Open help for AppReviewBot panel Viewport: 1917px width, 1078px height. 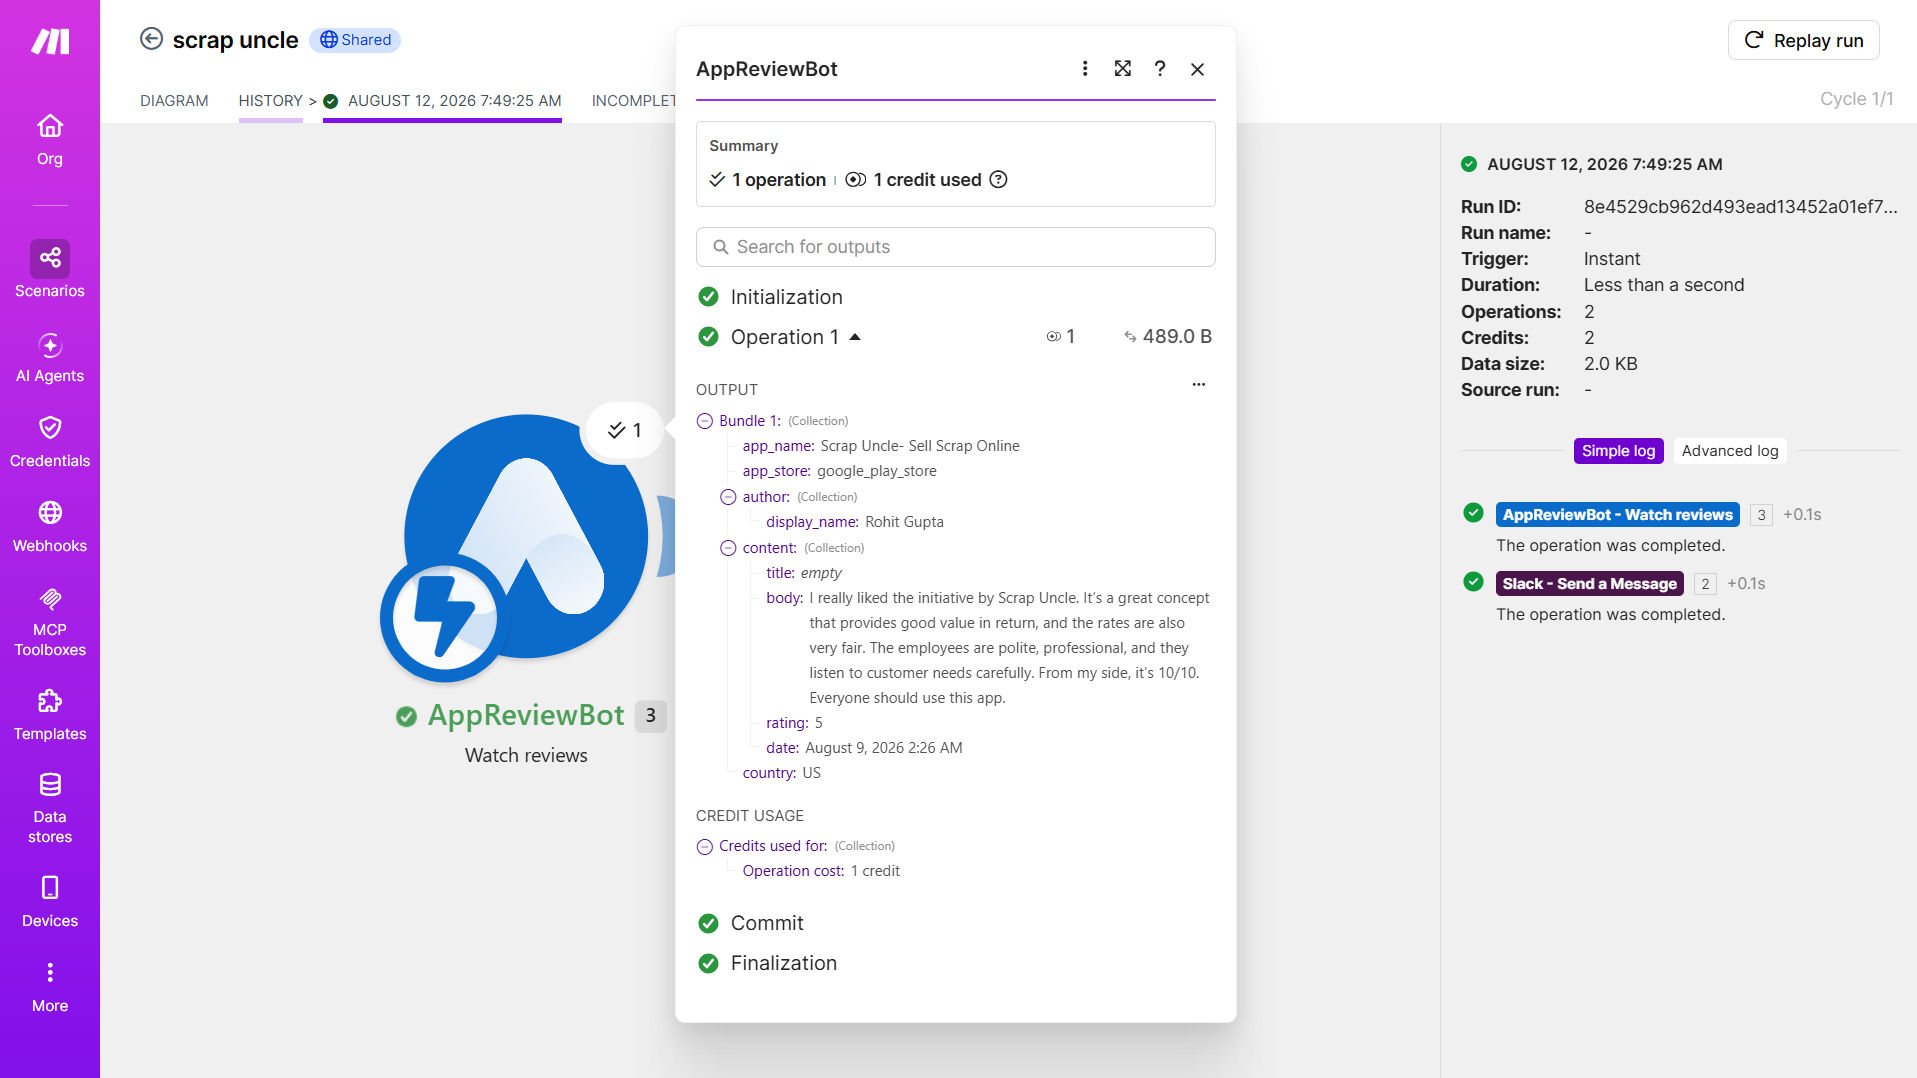1160,69
